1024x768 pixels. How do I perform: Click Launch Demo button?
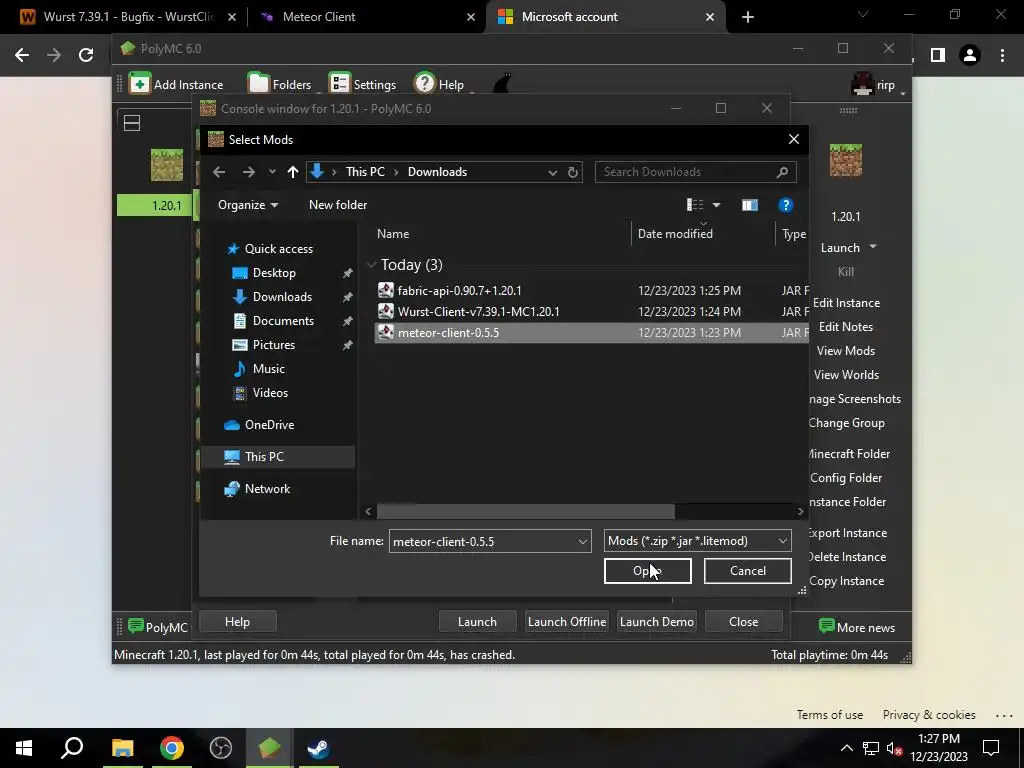[x=656, y=622]
